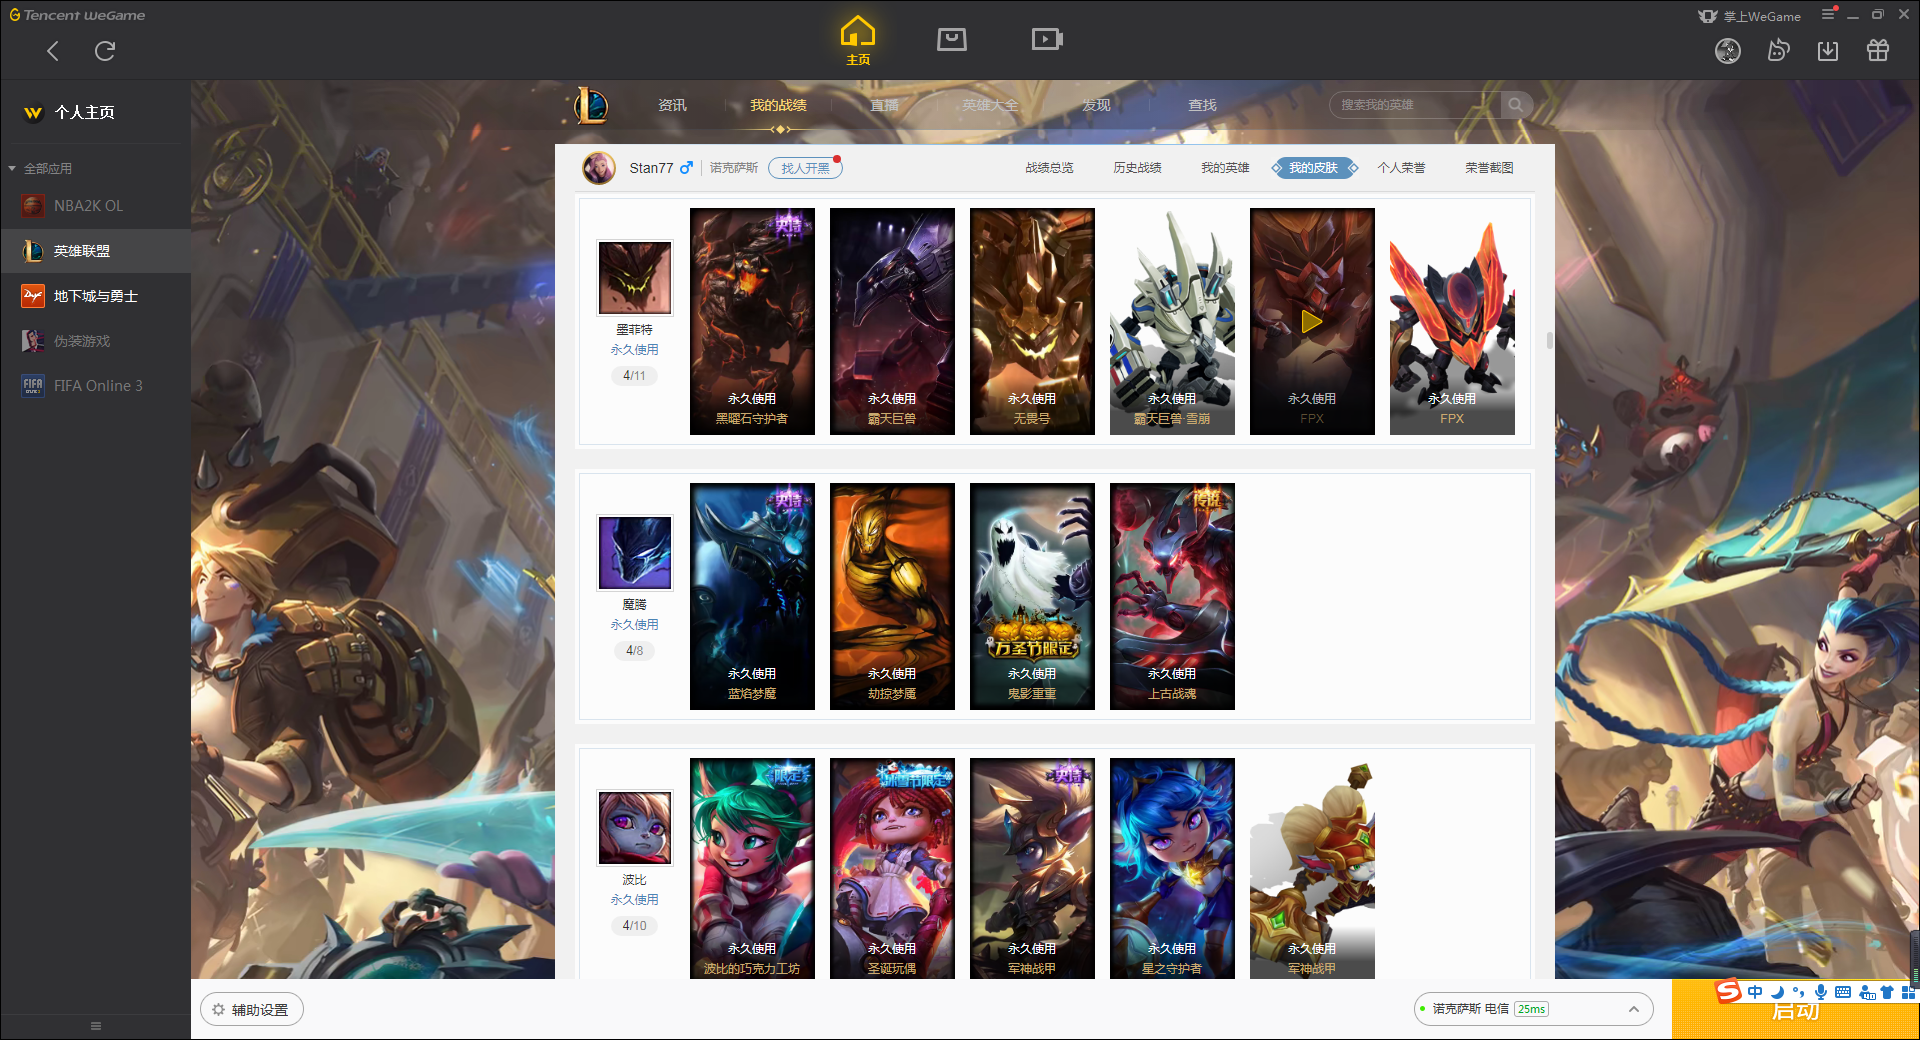The height and width of the screenshot is (1040, 1920).
Task: Switch to 我的英雄 sub-tab
Action: tap(1225, 168)
